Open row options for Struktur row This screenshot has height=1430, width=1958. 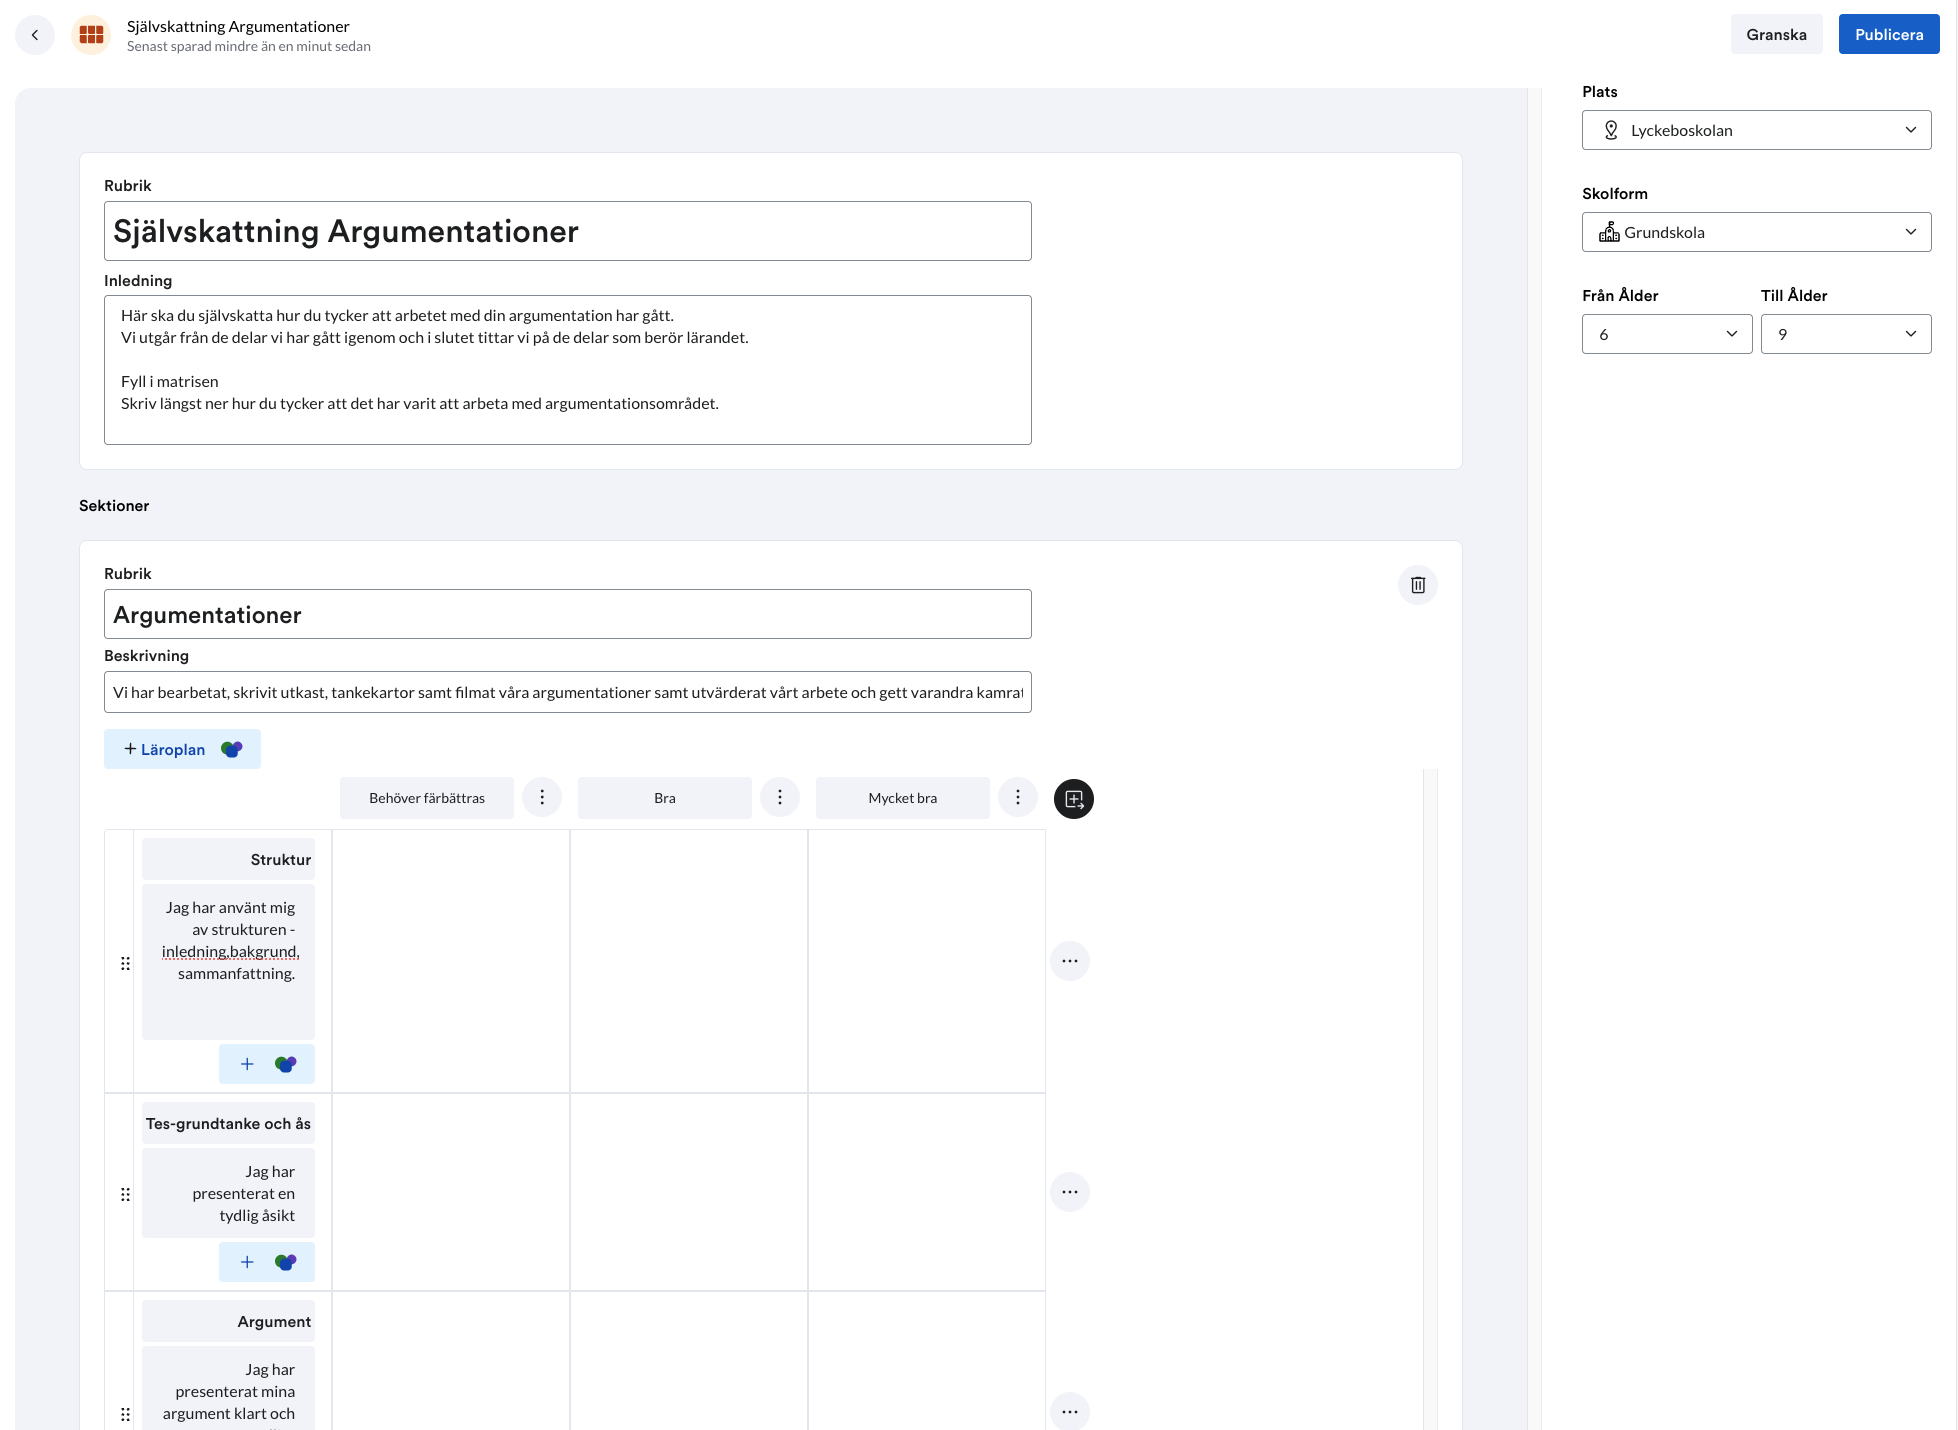coord(1069,961)
